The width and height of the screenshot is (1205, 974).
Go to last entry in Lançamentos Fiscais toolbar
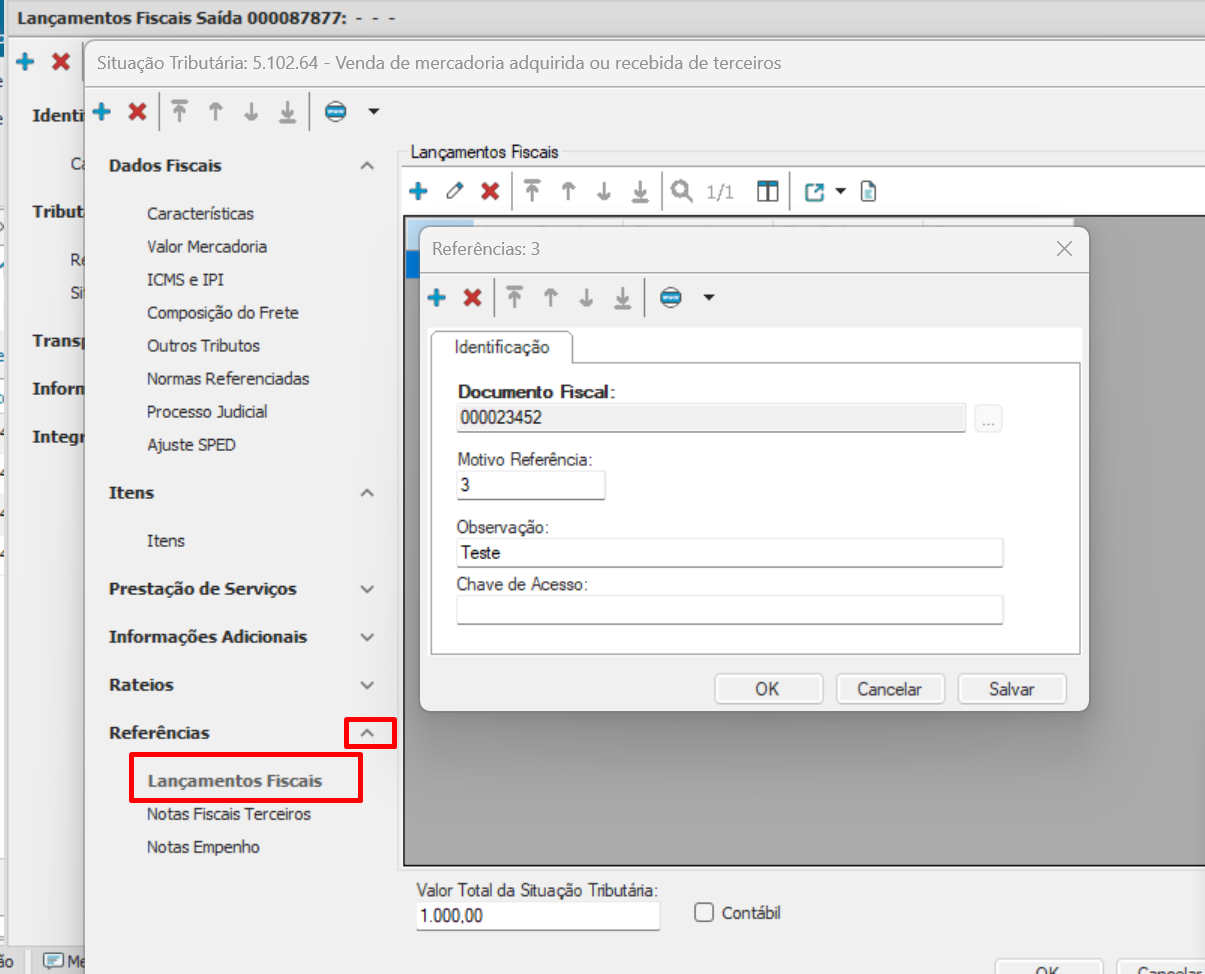coord(640,191)
